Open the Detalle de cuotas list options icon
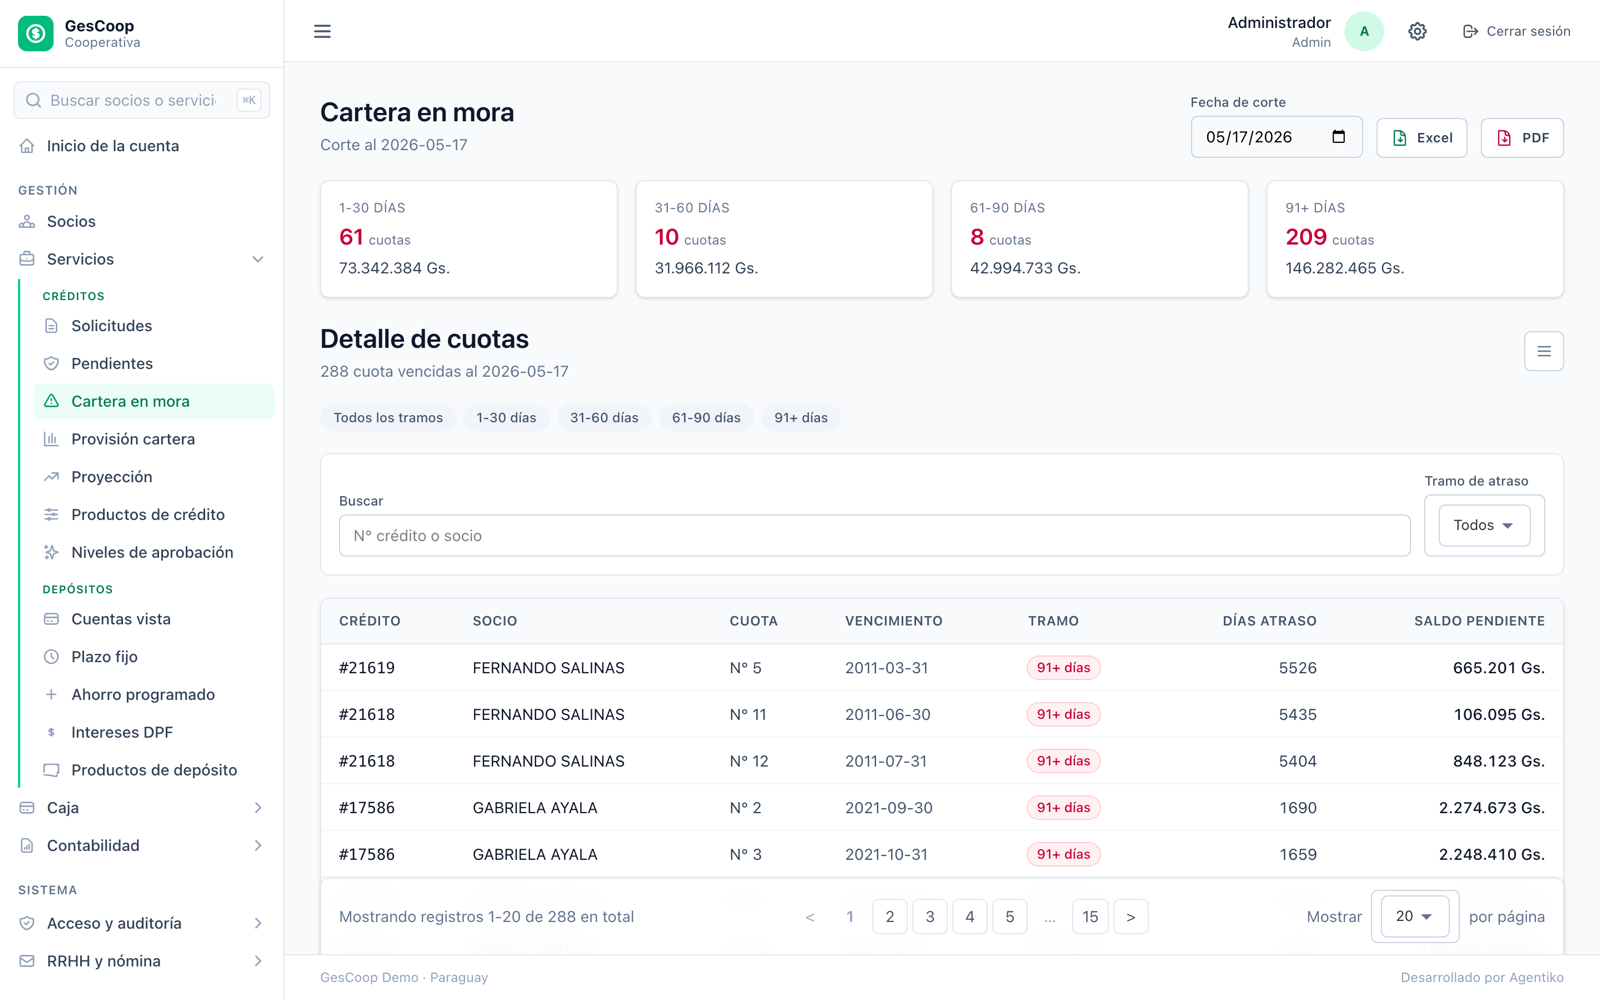This screenshot has height=1000, width=1600. coord(1543,351)
